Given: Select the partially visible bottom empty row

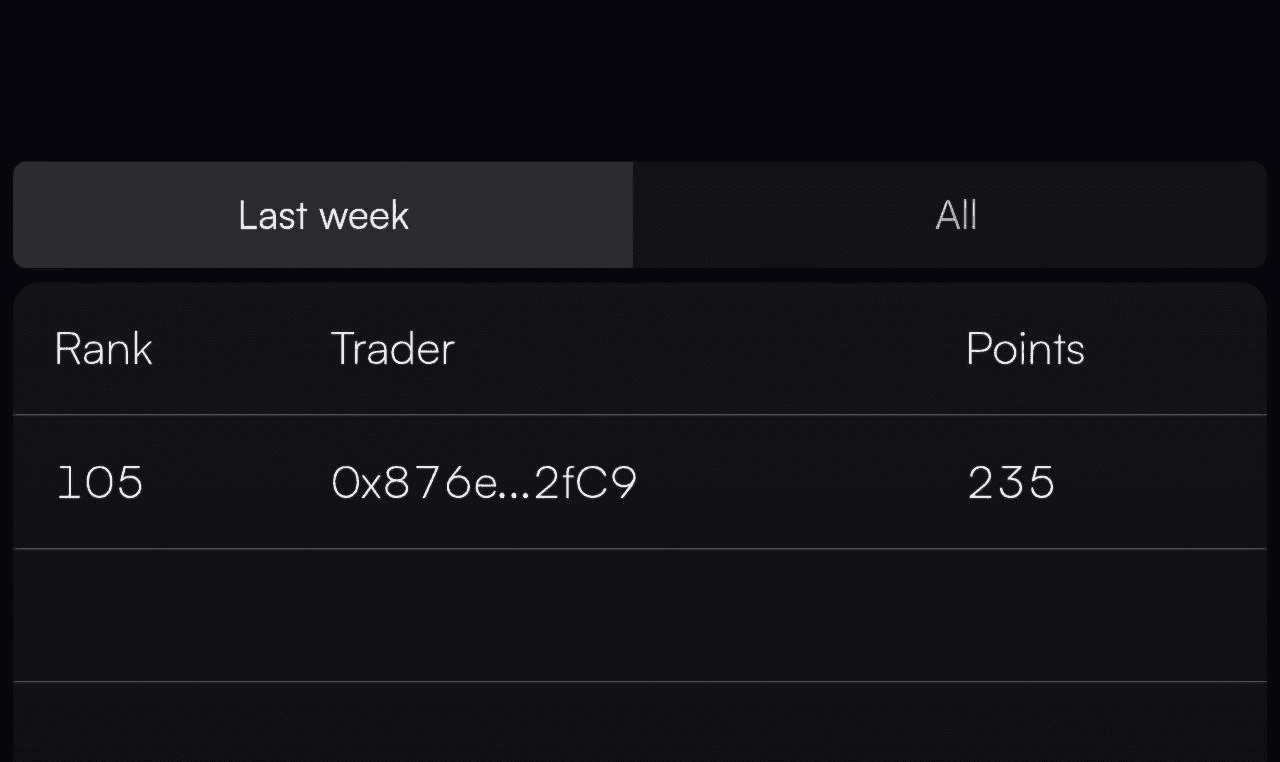Looking at the screenshot, I should 640,722.
